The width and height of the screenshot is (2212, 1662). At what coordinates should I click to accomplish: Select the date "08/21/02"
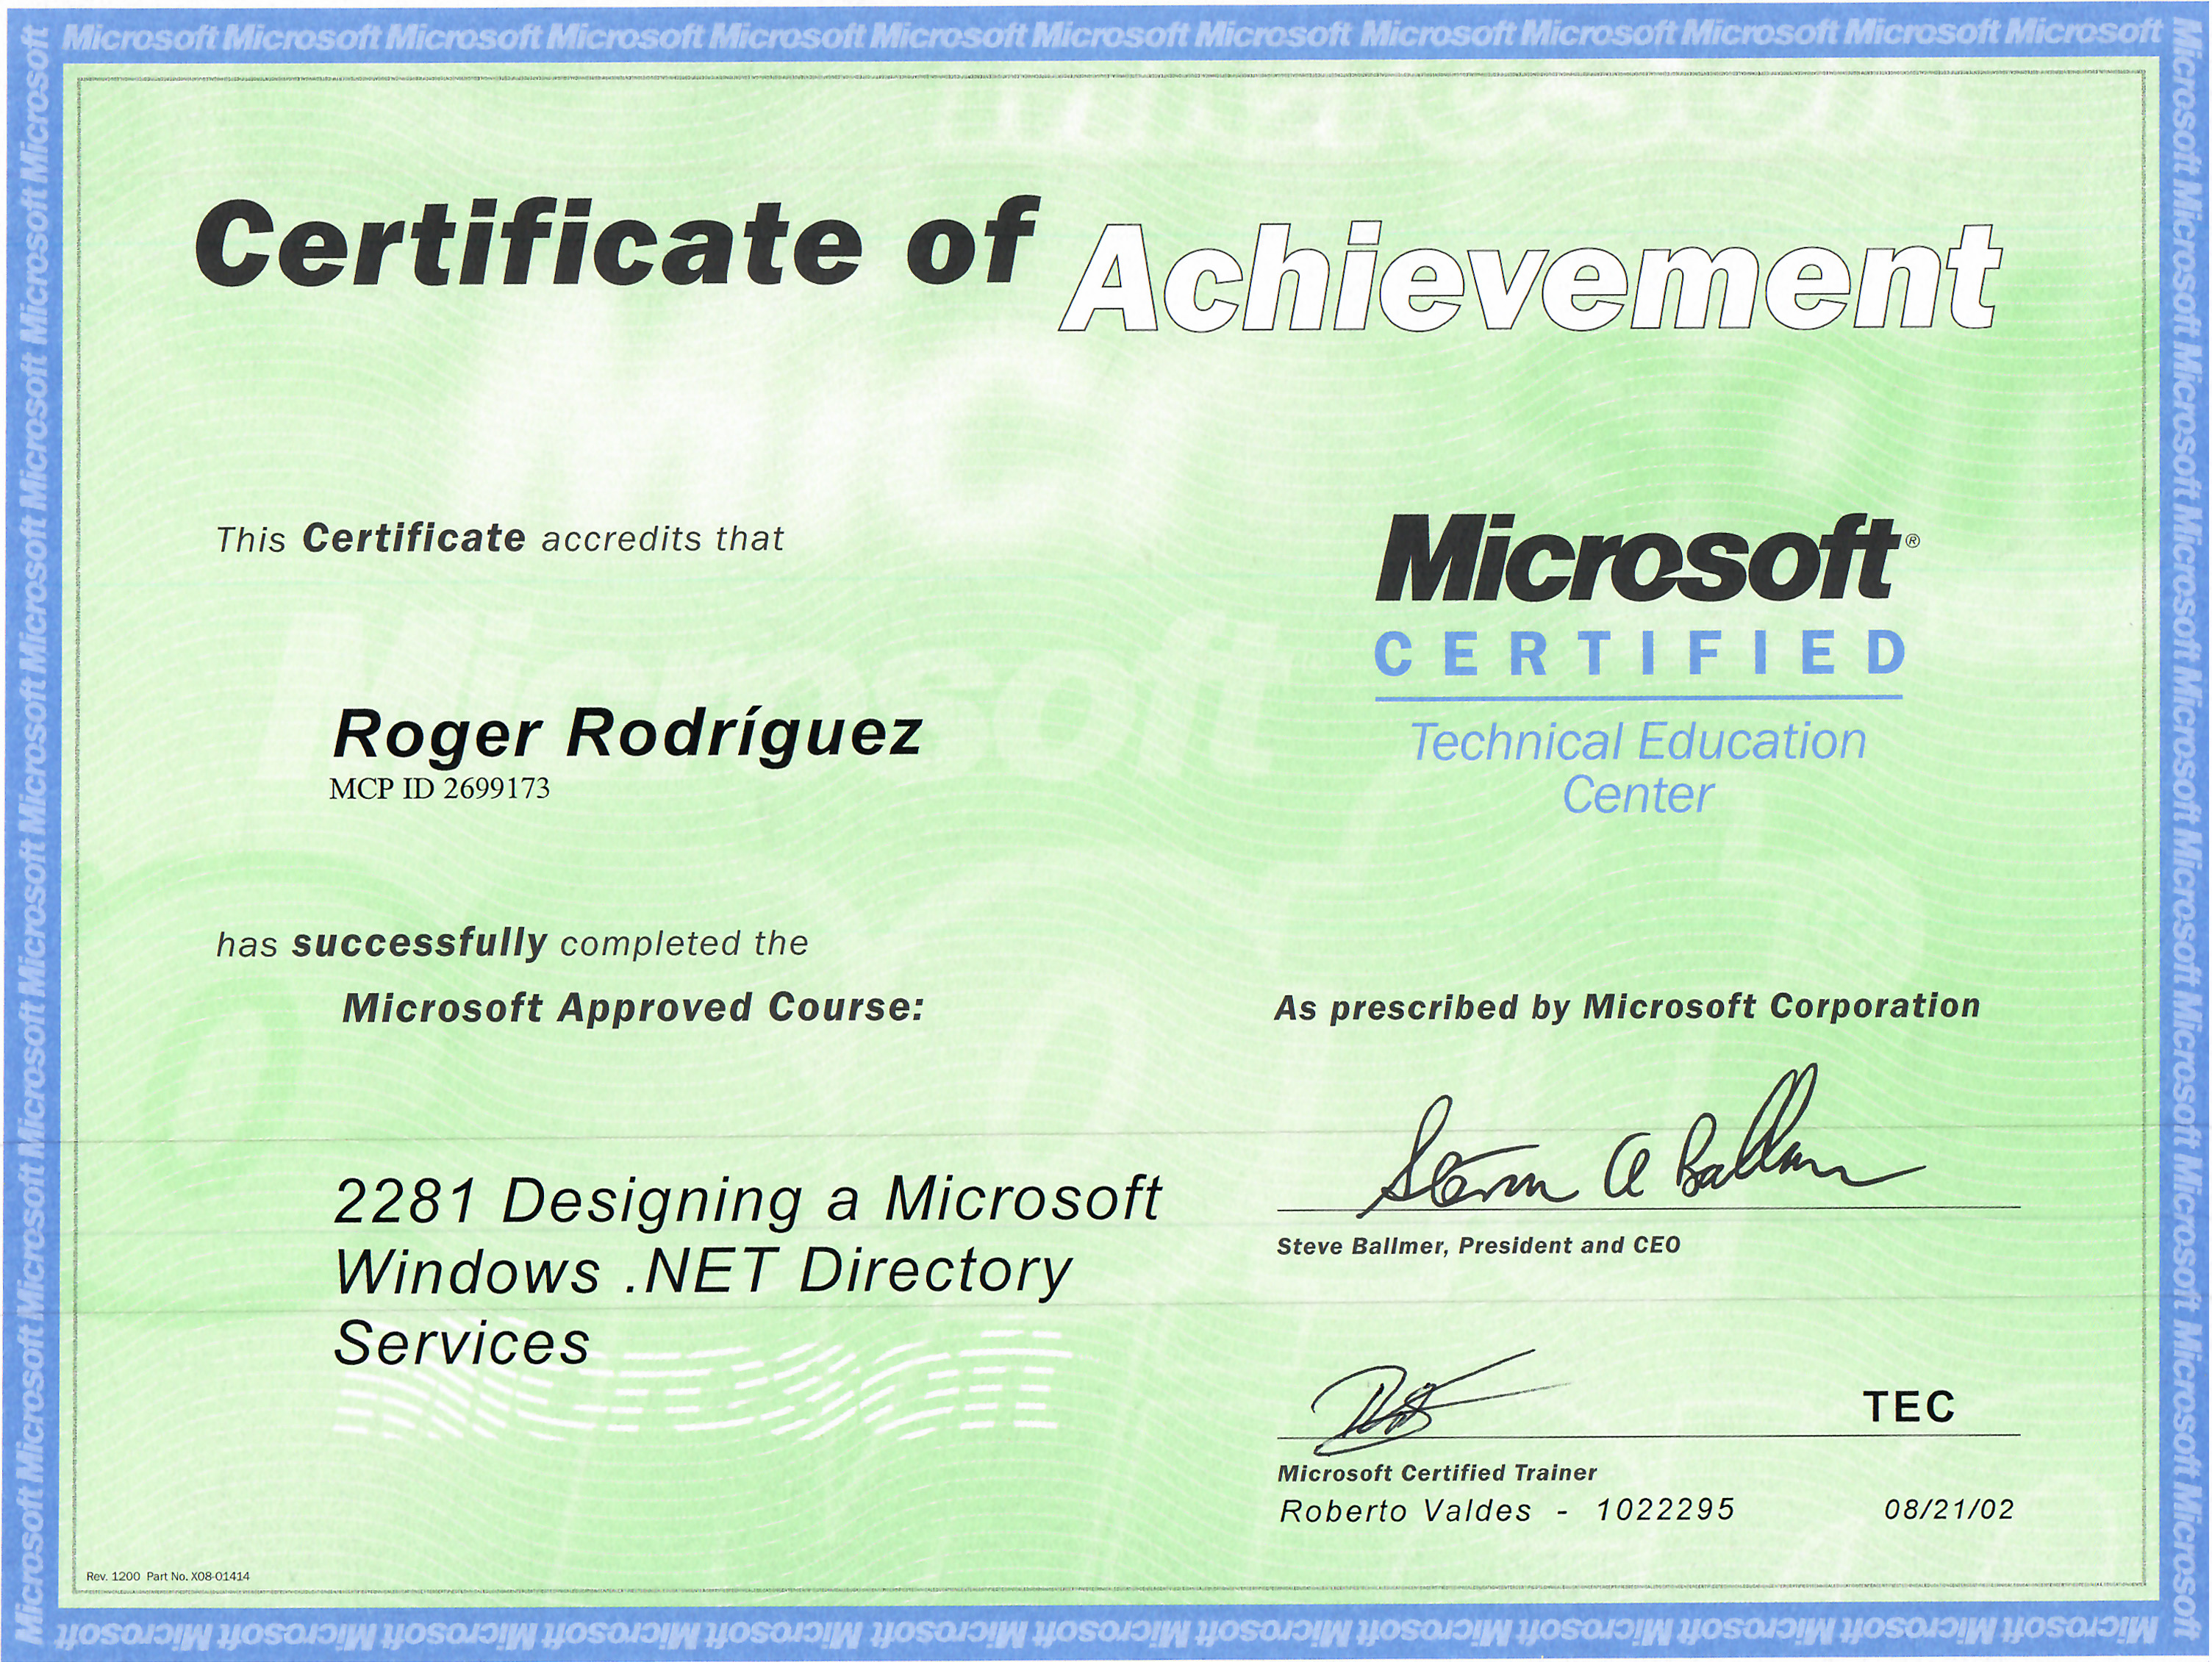point(1949,1509)
